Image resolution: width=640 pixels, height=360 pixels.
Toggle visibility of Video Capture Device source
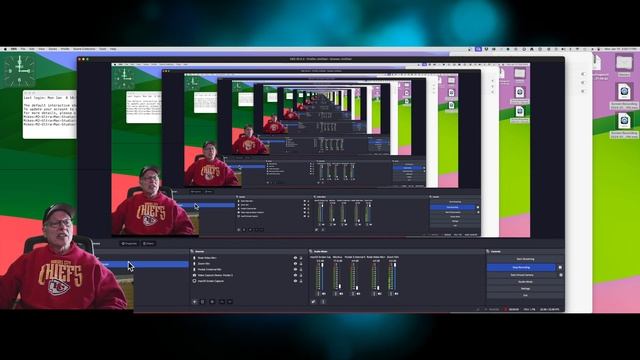296,275
